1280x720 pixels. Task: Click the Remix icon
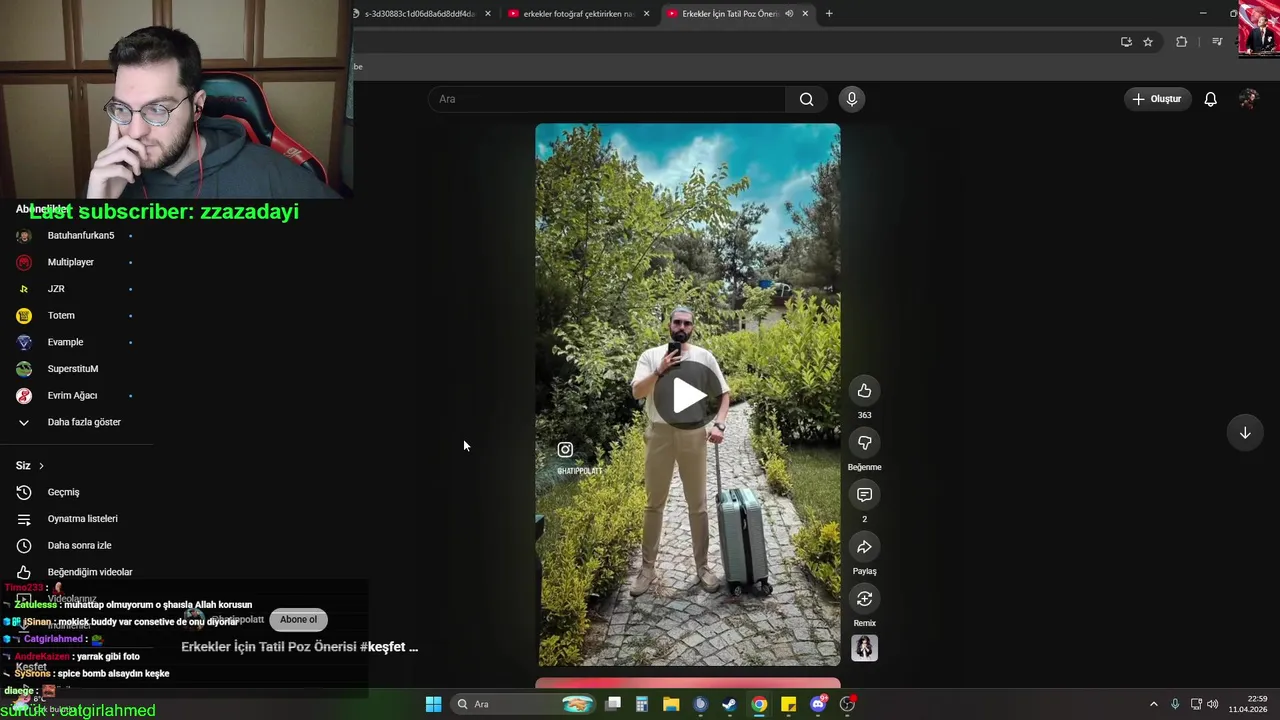click(x=865, y=599)
